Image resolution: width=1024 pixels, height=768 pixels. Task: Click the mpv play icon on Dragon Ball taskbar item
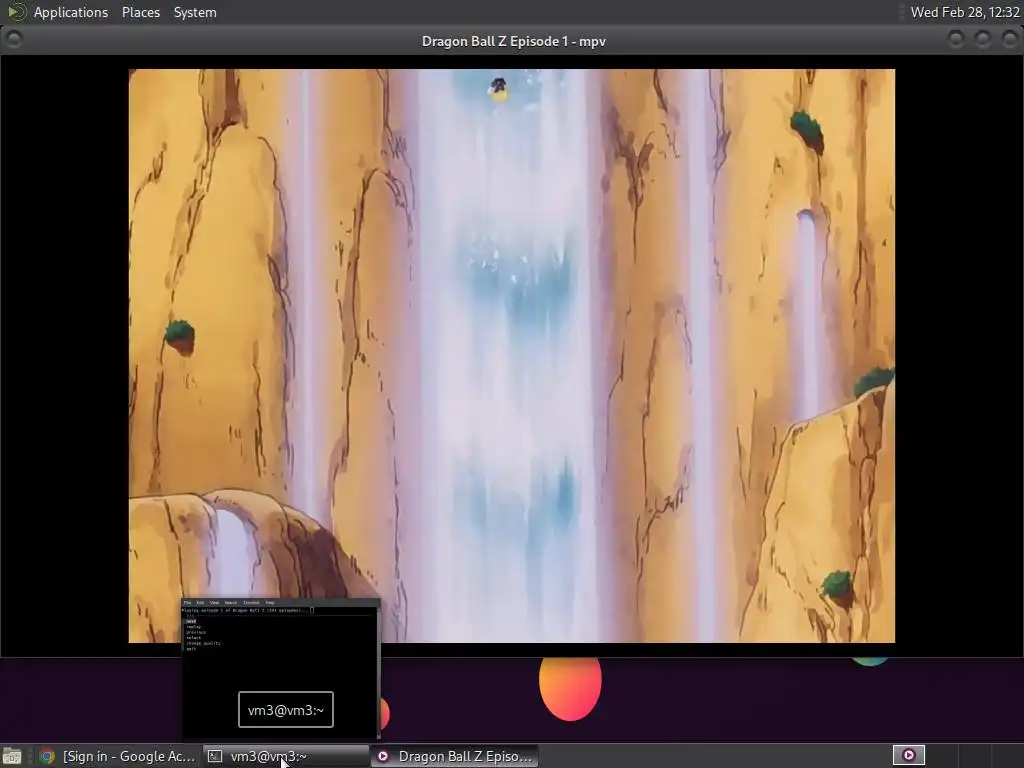pyautogui.click(x=383, y=756)
